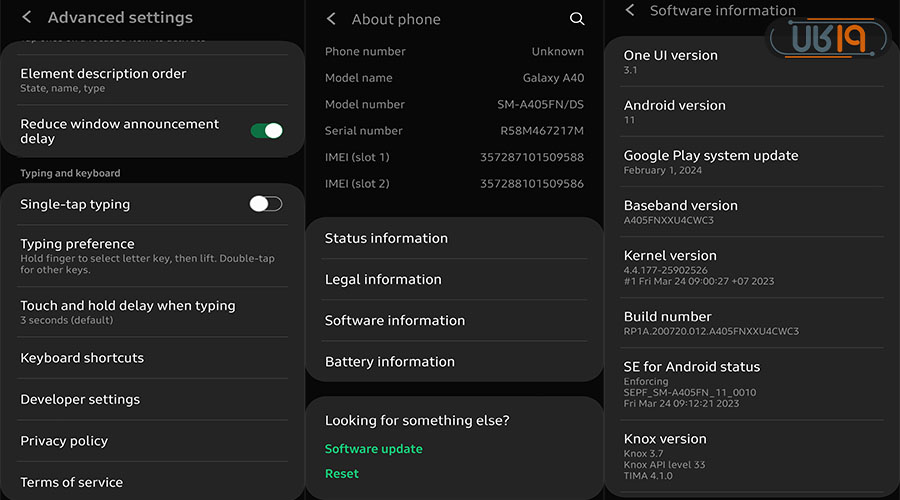Tap back arrow in Advanced settings header
900x500 pixels.
pyautogui.click(x=27, y=17)
